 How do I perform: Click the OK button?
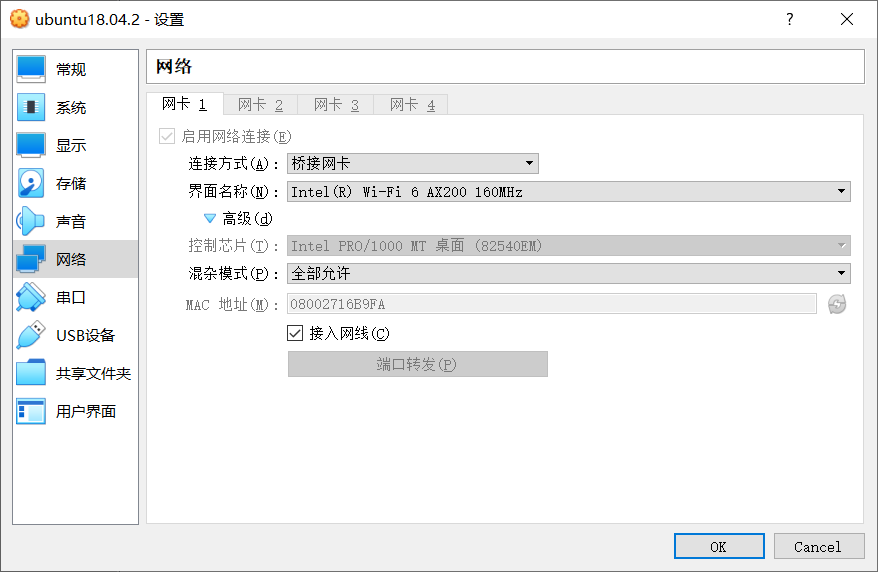click(x=719, y=546)
